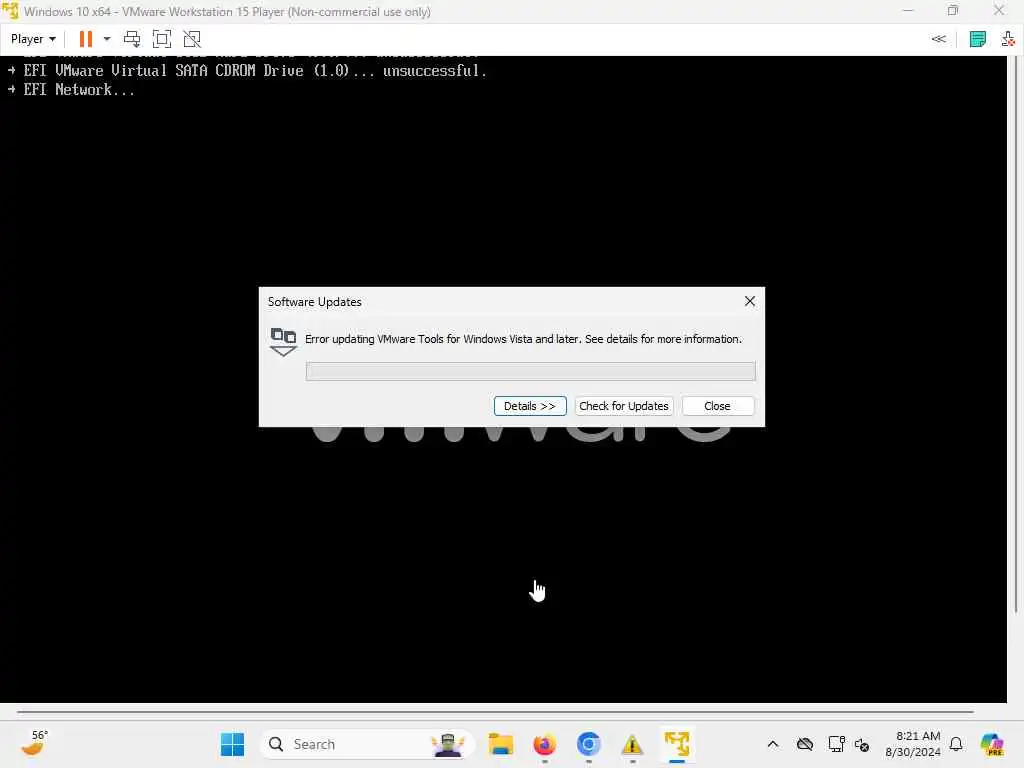
Task: Send Ctrl+Alt+Del to the virtual machine
Action: click(x=132, y=39)
